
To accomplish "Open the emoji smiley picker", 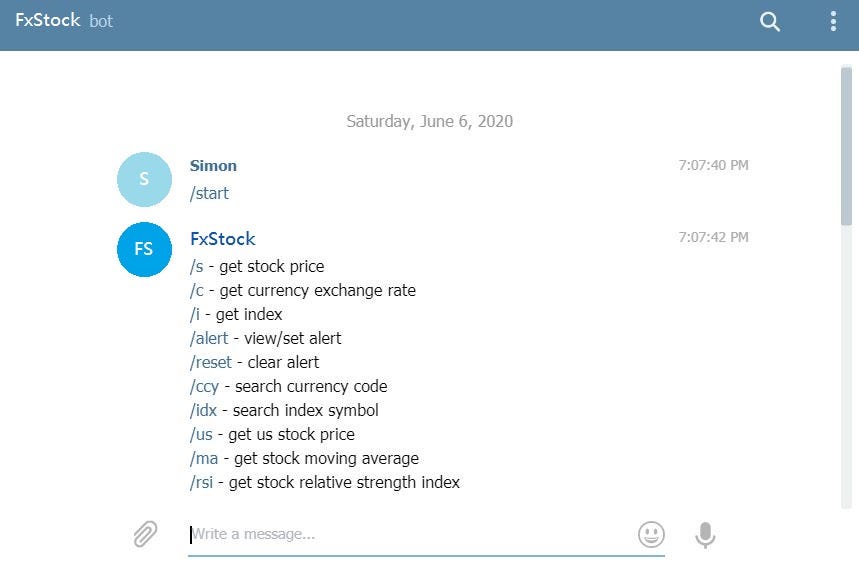I will click(651, 534).
